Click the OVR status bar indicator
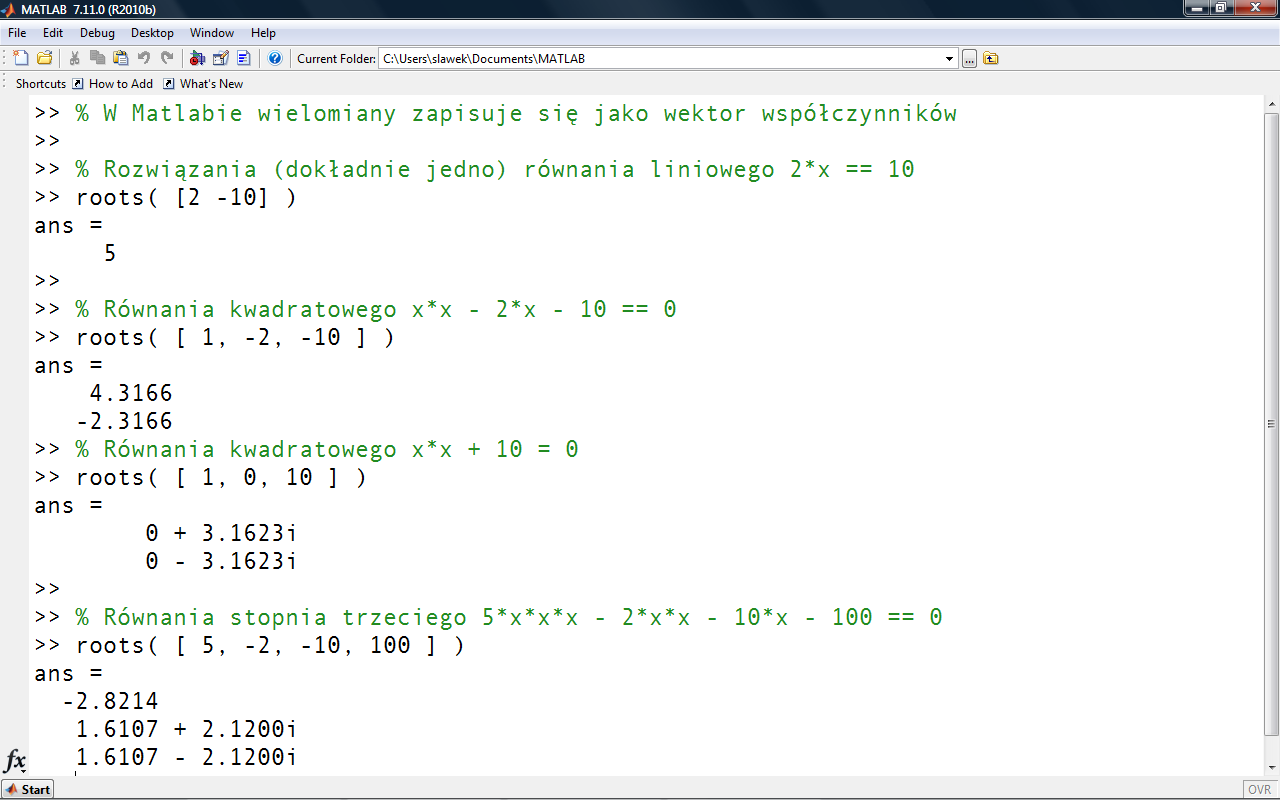This screenshot has width=1280, height=800. click(1259, 790)
